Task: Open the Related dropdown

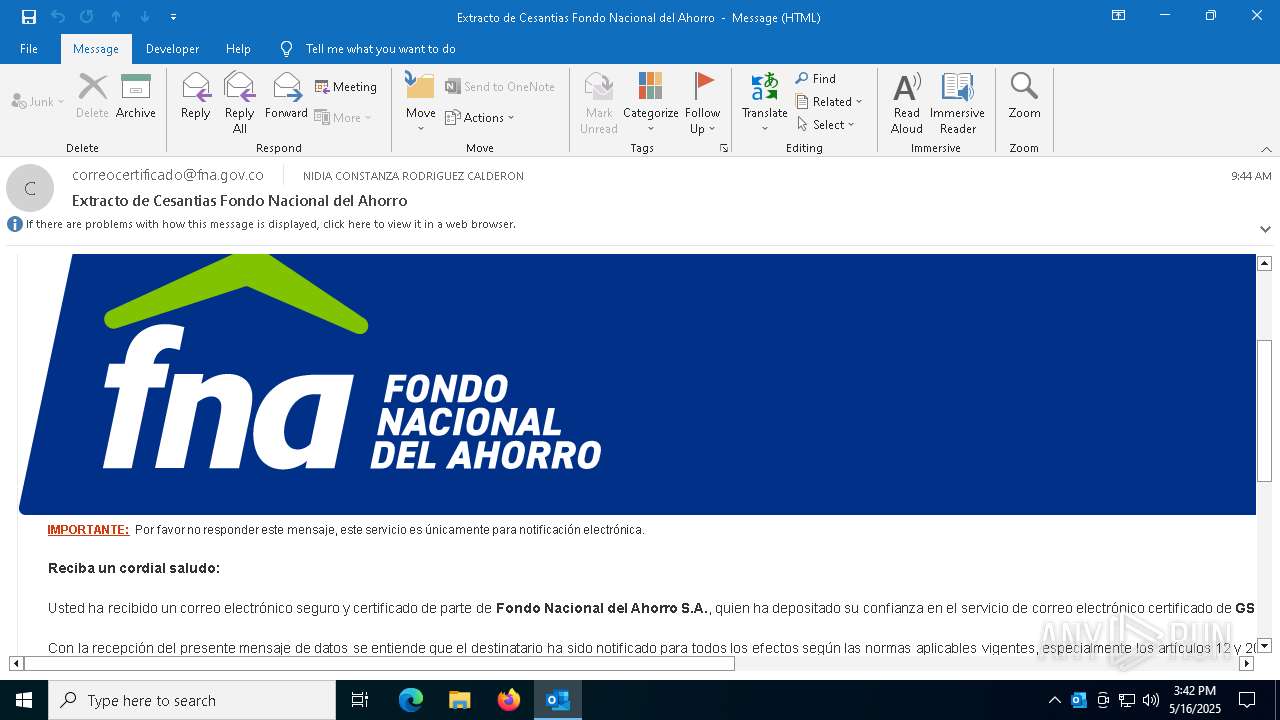Action: 829,102
